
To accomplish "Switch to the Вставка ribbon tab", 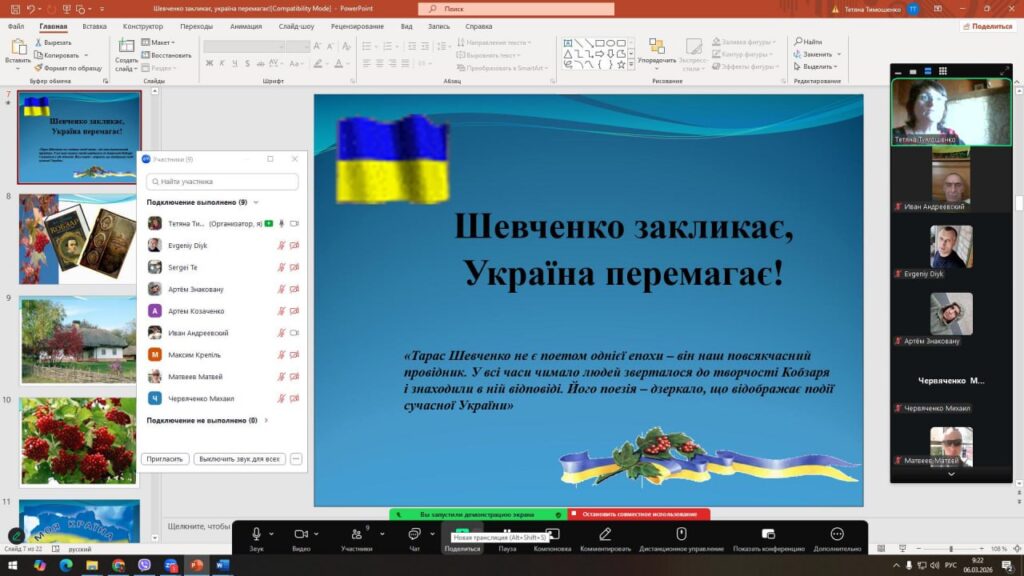I will 95,26.
